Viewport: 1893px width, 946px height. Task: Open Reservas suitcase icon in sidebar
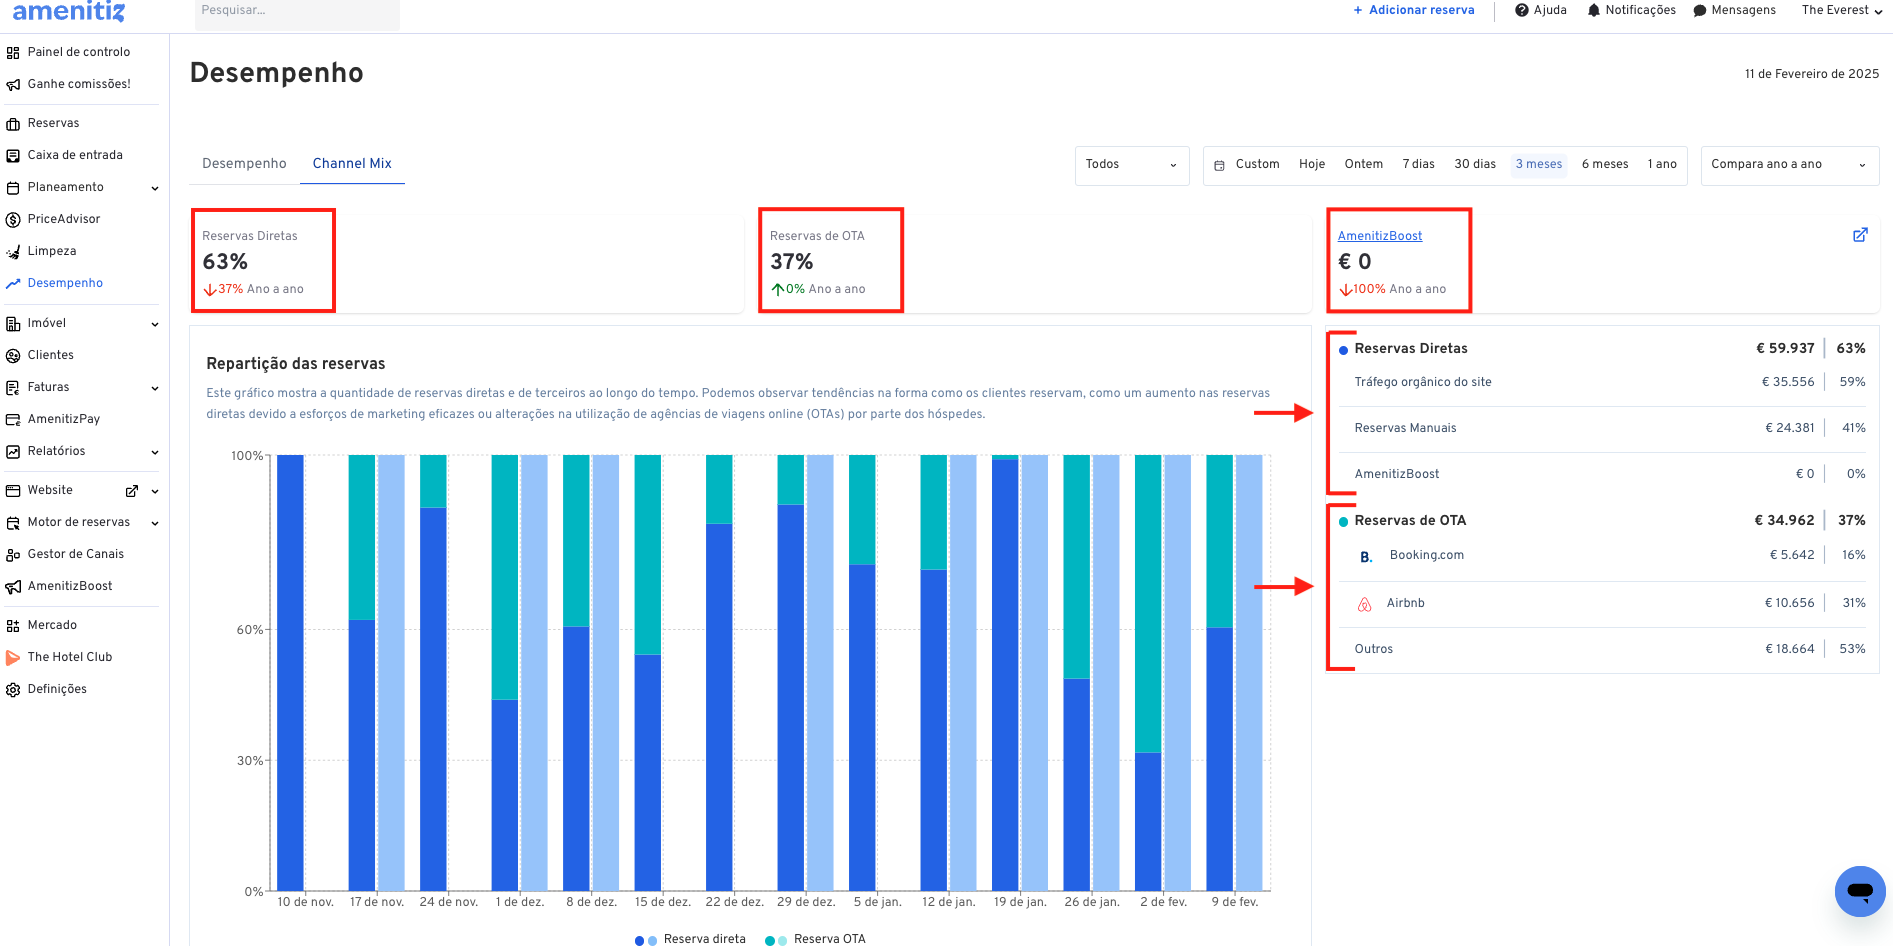coord(13,124)
